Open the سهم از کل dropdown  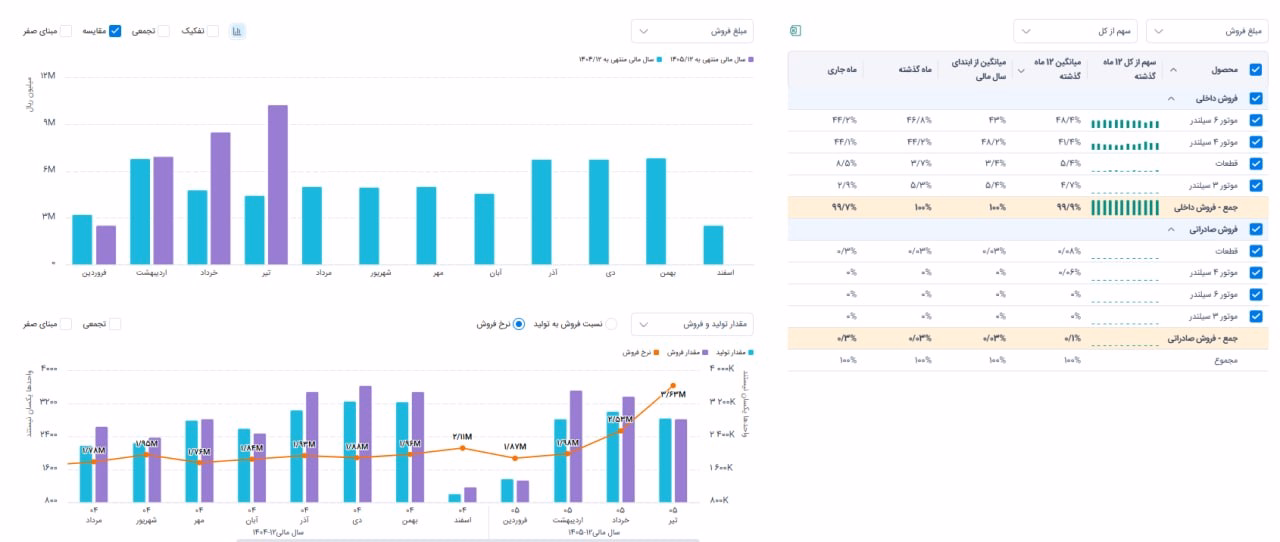(1075, 31)
